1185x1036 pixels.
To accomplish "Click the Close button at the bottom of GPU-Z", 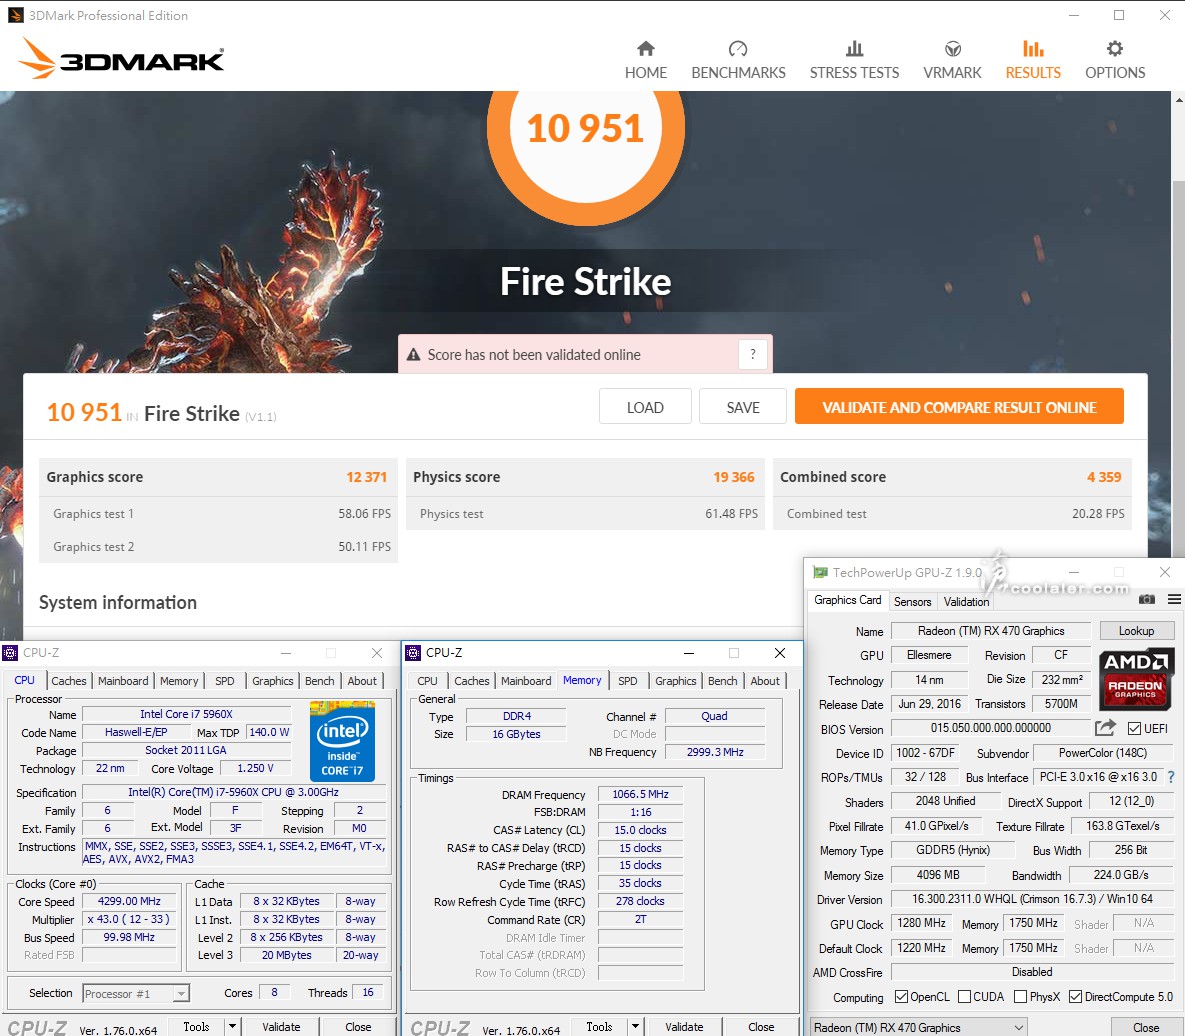I will click(1146, 1027).
